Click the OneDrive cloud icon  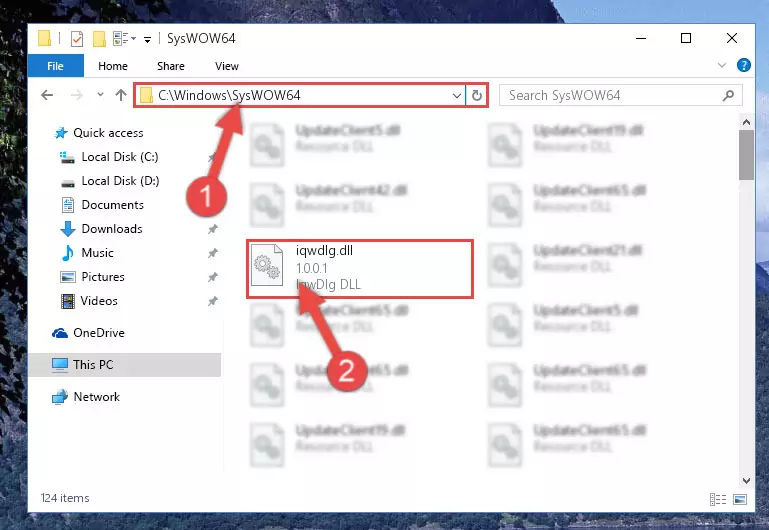click(60, 333)
